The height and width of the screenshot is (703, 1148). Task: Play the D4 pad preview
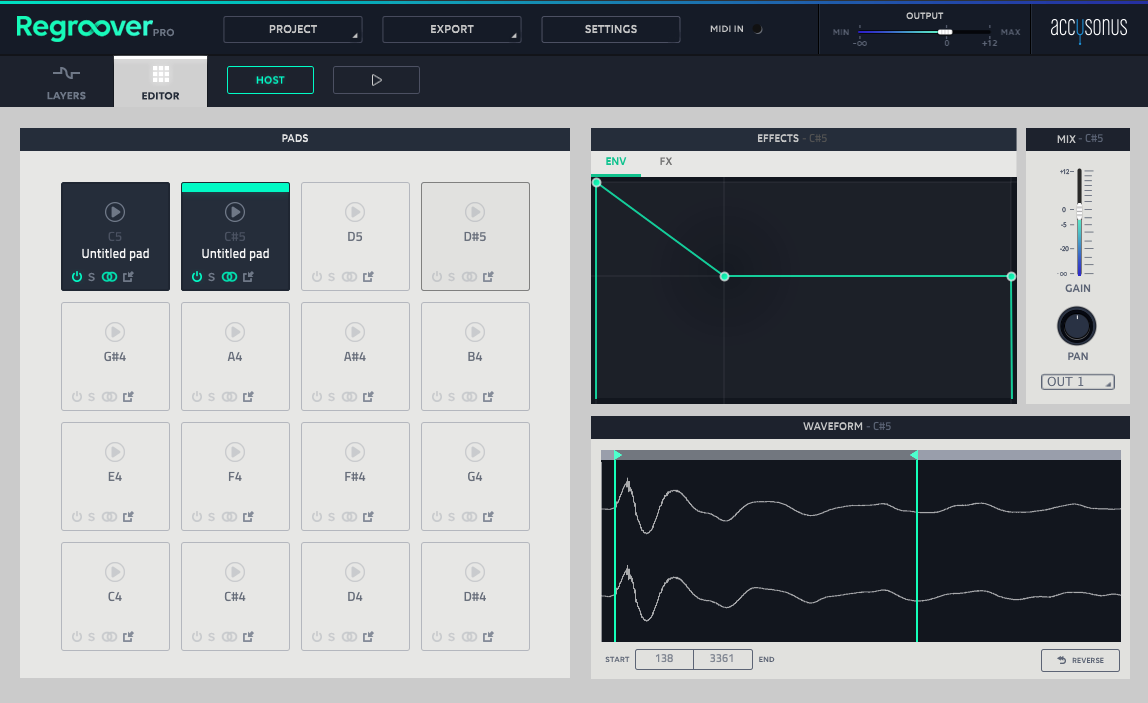[355, 573]
